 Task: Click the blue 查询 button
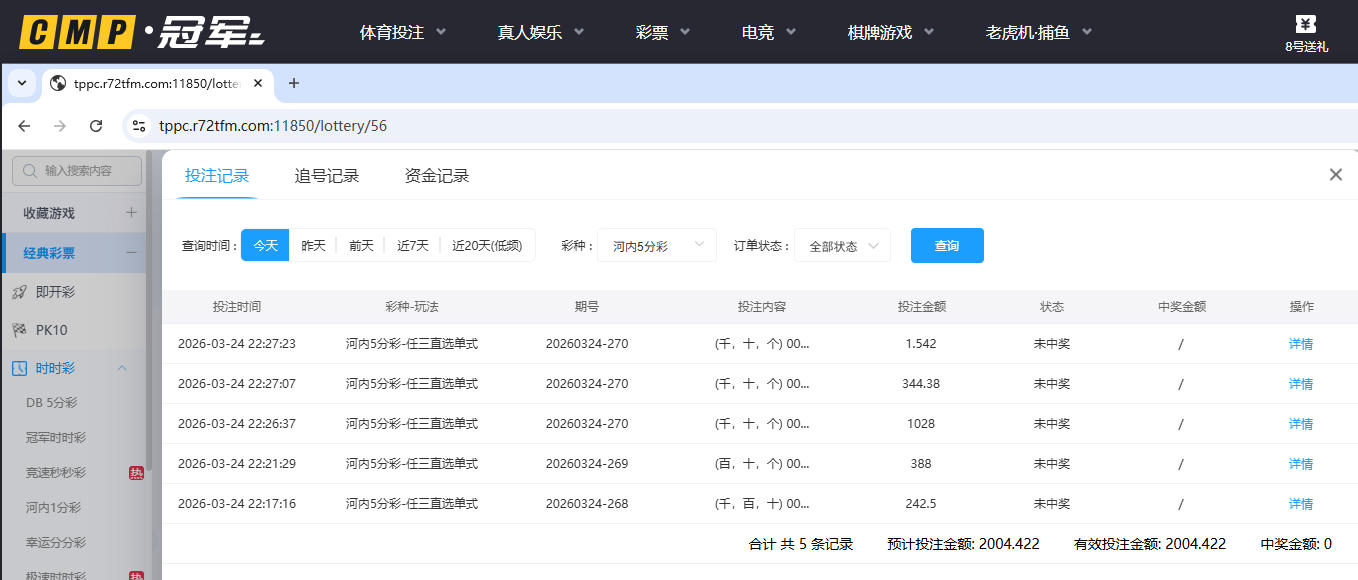coord(946,246)
